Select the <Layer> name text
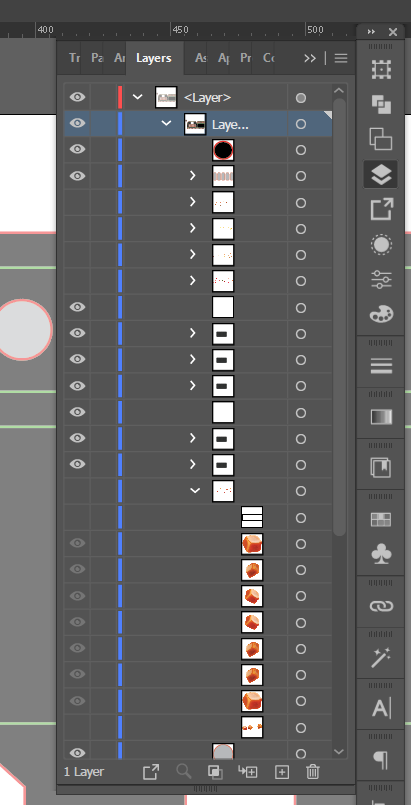Image resolution: width=411 pixels, height=805 pixels. coord(208,98)
